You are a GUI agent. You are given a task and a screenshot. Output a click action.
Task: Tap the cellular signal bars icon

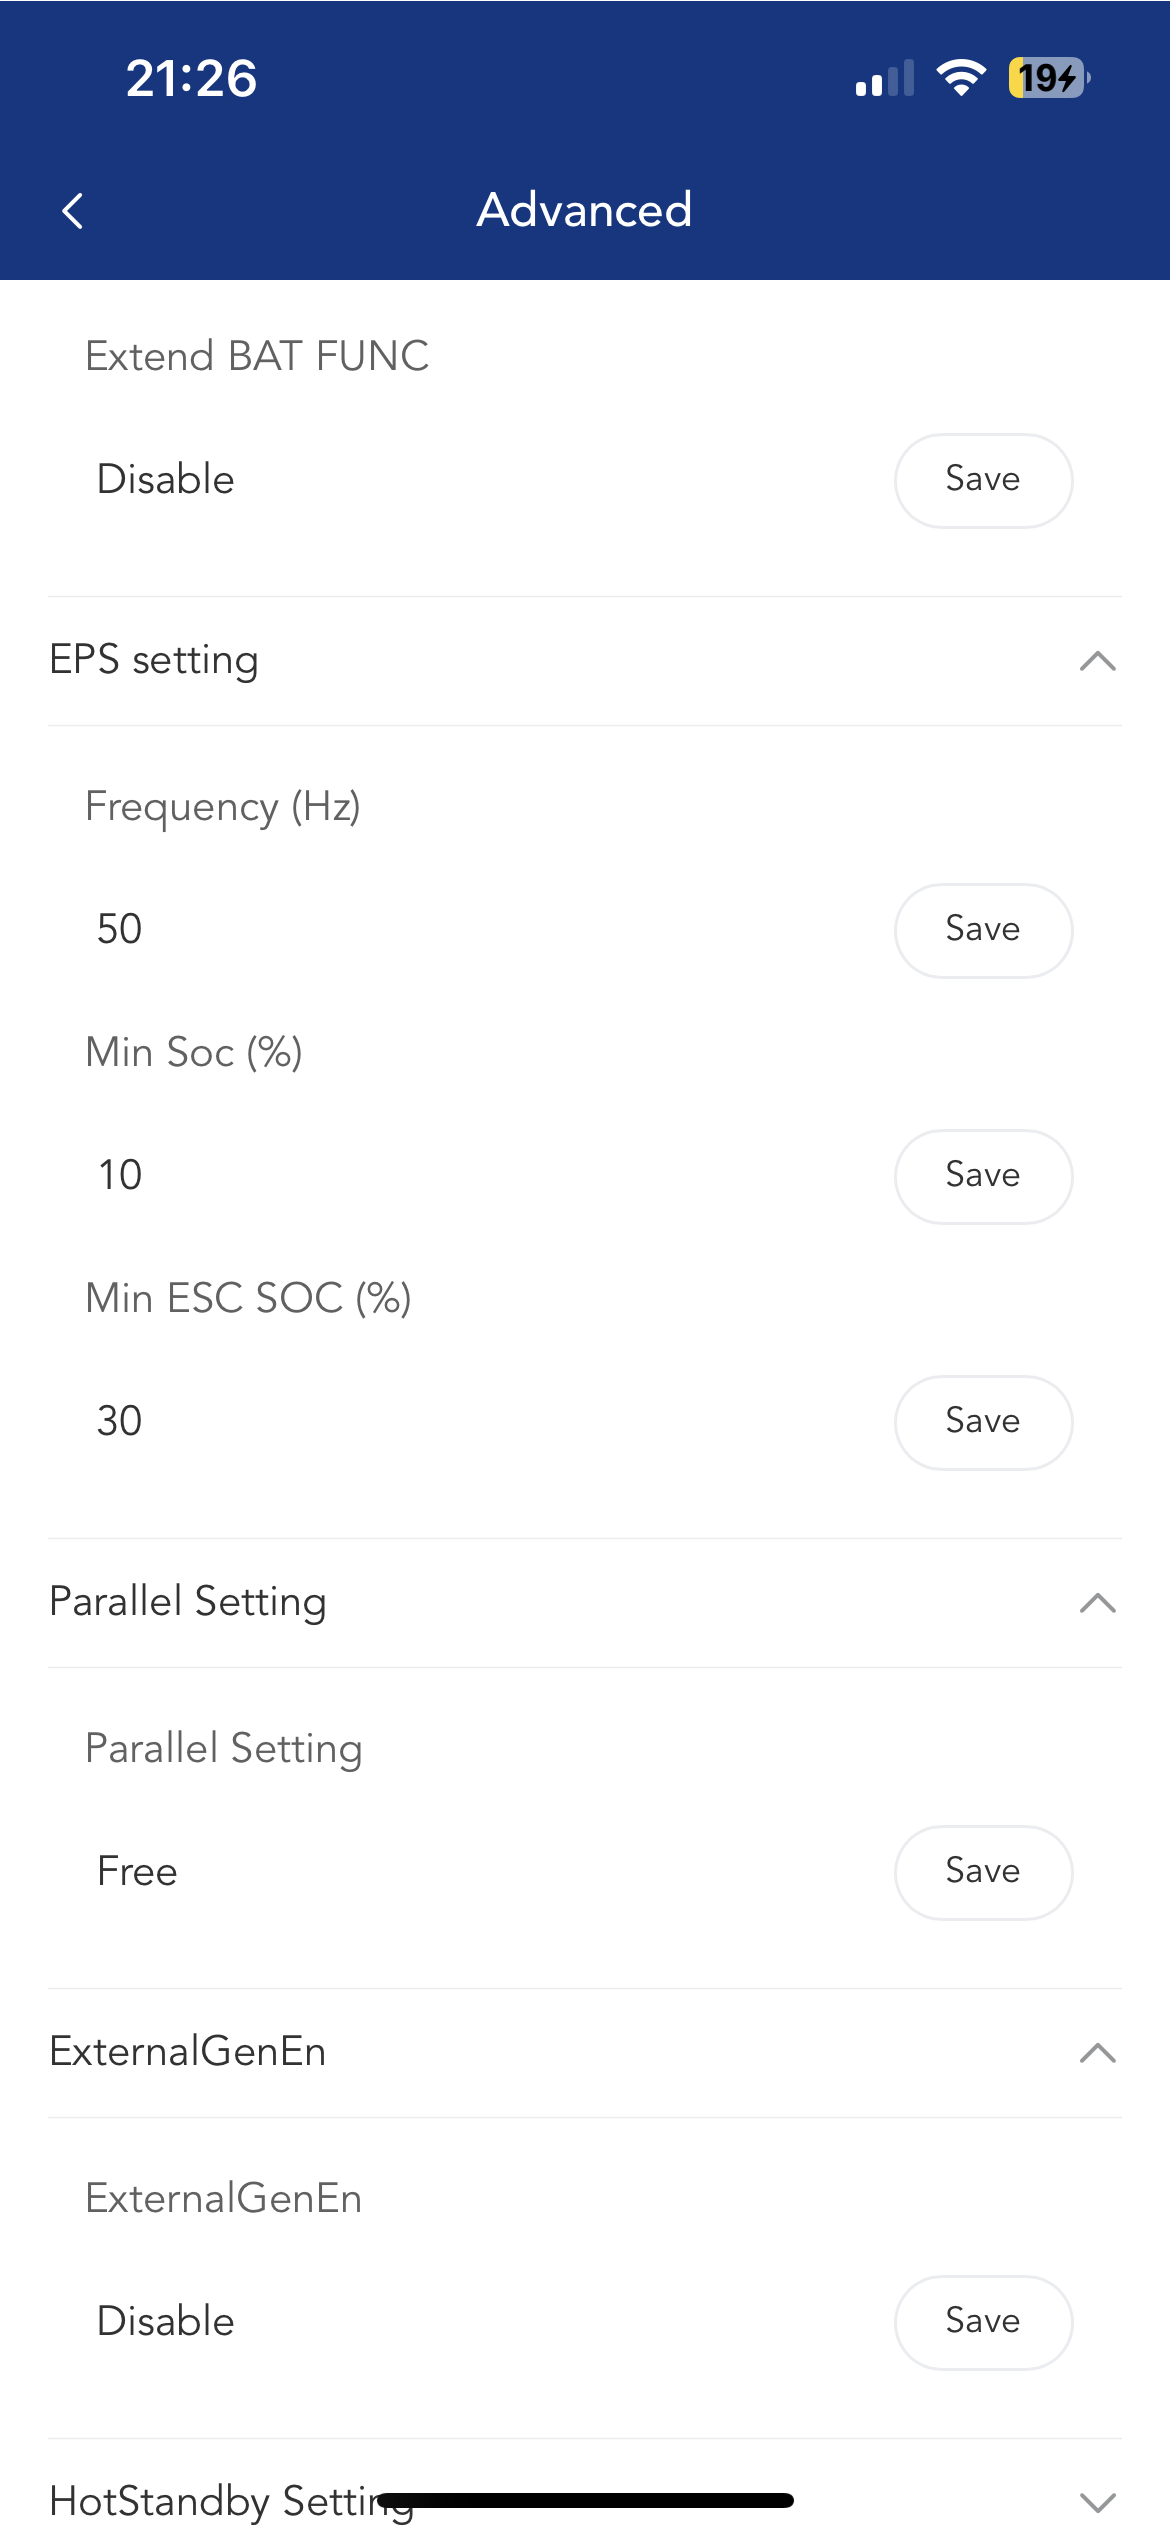pyautogui.click(x=884, y=78)
